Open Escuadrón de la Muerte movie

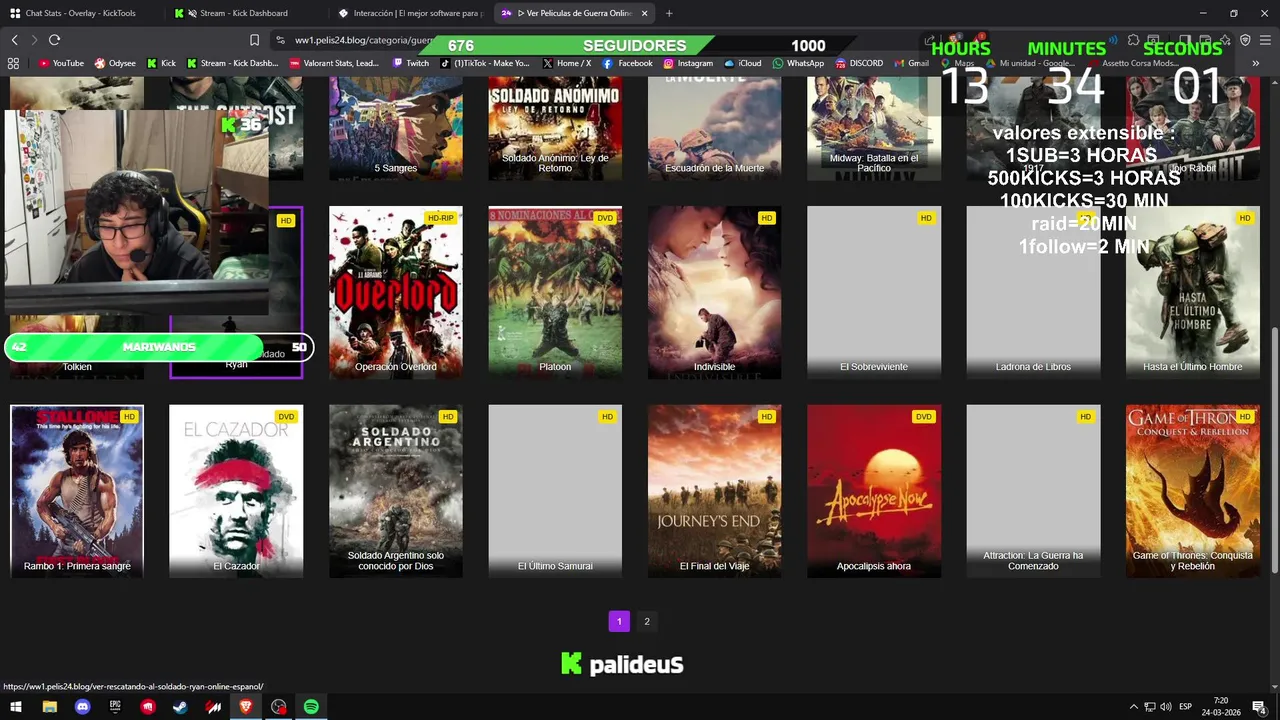[x=714, y=130]
